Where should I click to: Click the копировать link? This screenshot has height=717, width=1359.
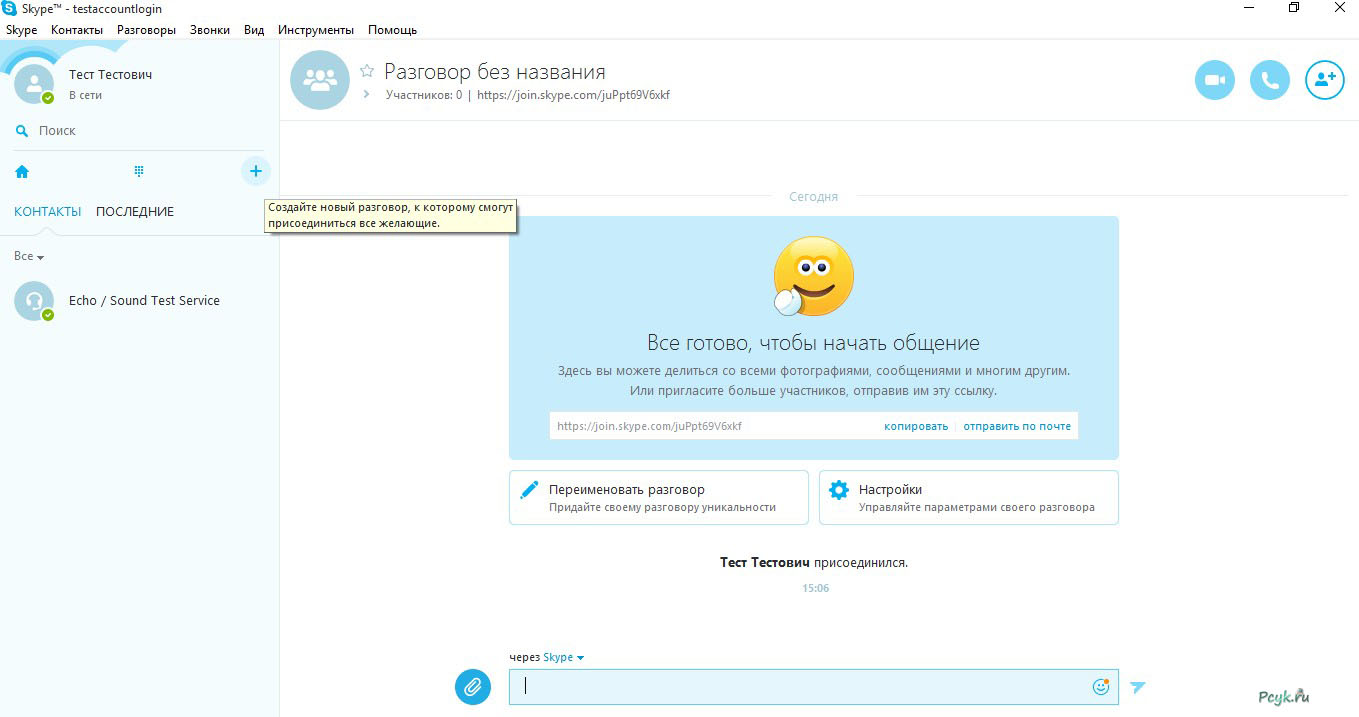pyautogui.click(x=915, y=426)
